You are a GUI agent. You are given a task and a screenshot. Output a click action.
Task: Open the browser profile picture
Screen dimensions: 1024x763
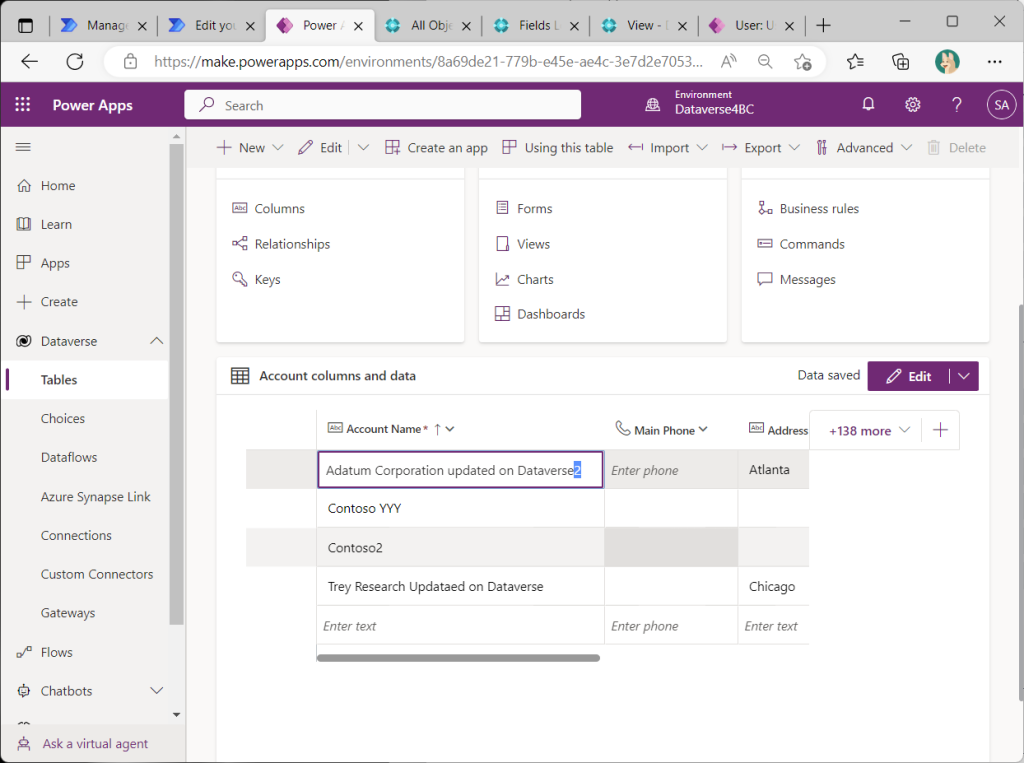tap(947, 61)
